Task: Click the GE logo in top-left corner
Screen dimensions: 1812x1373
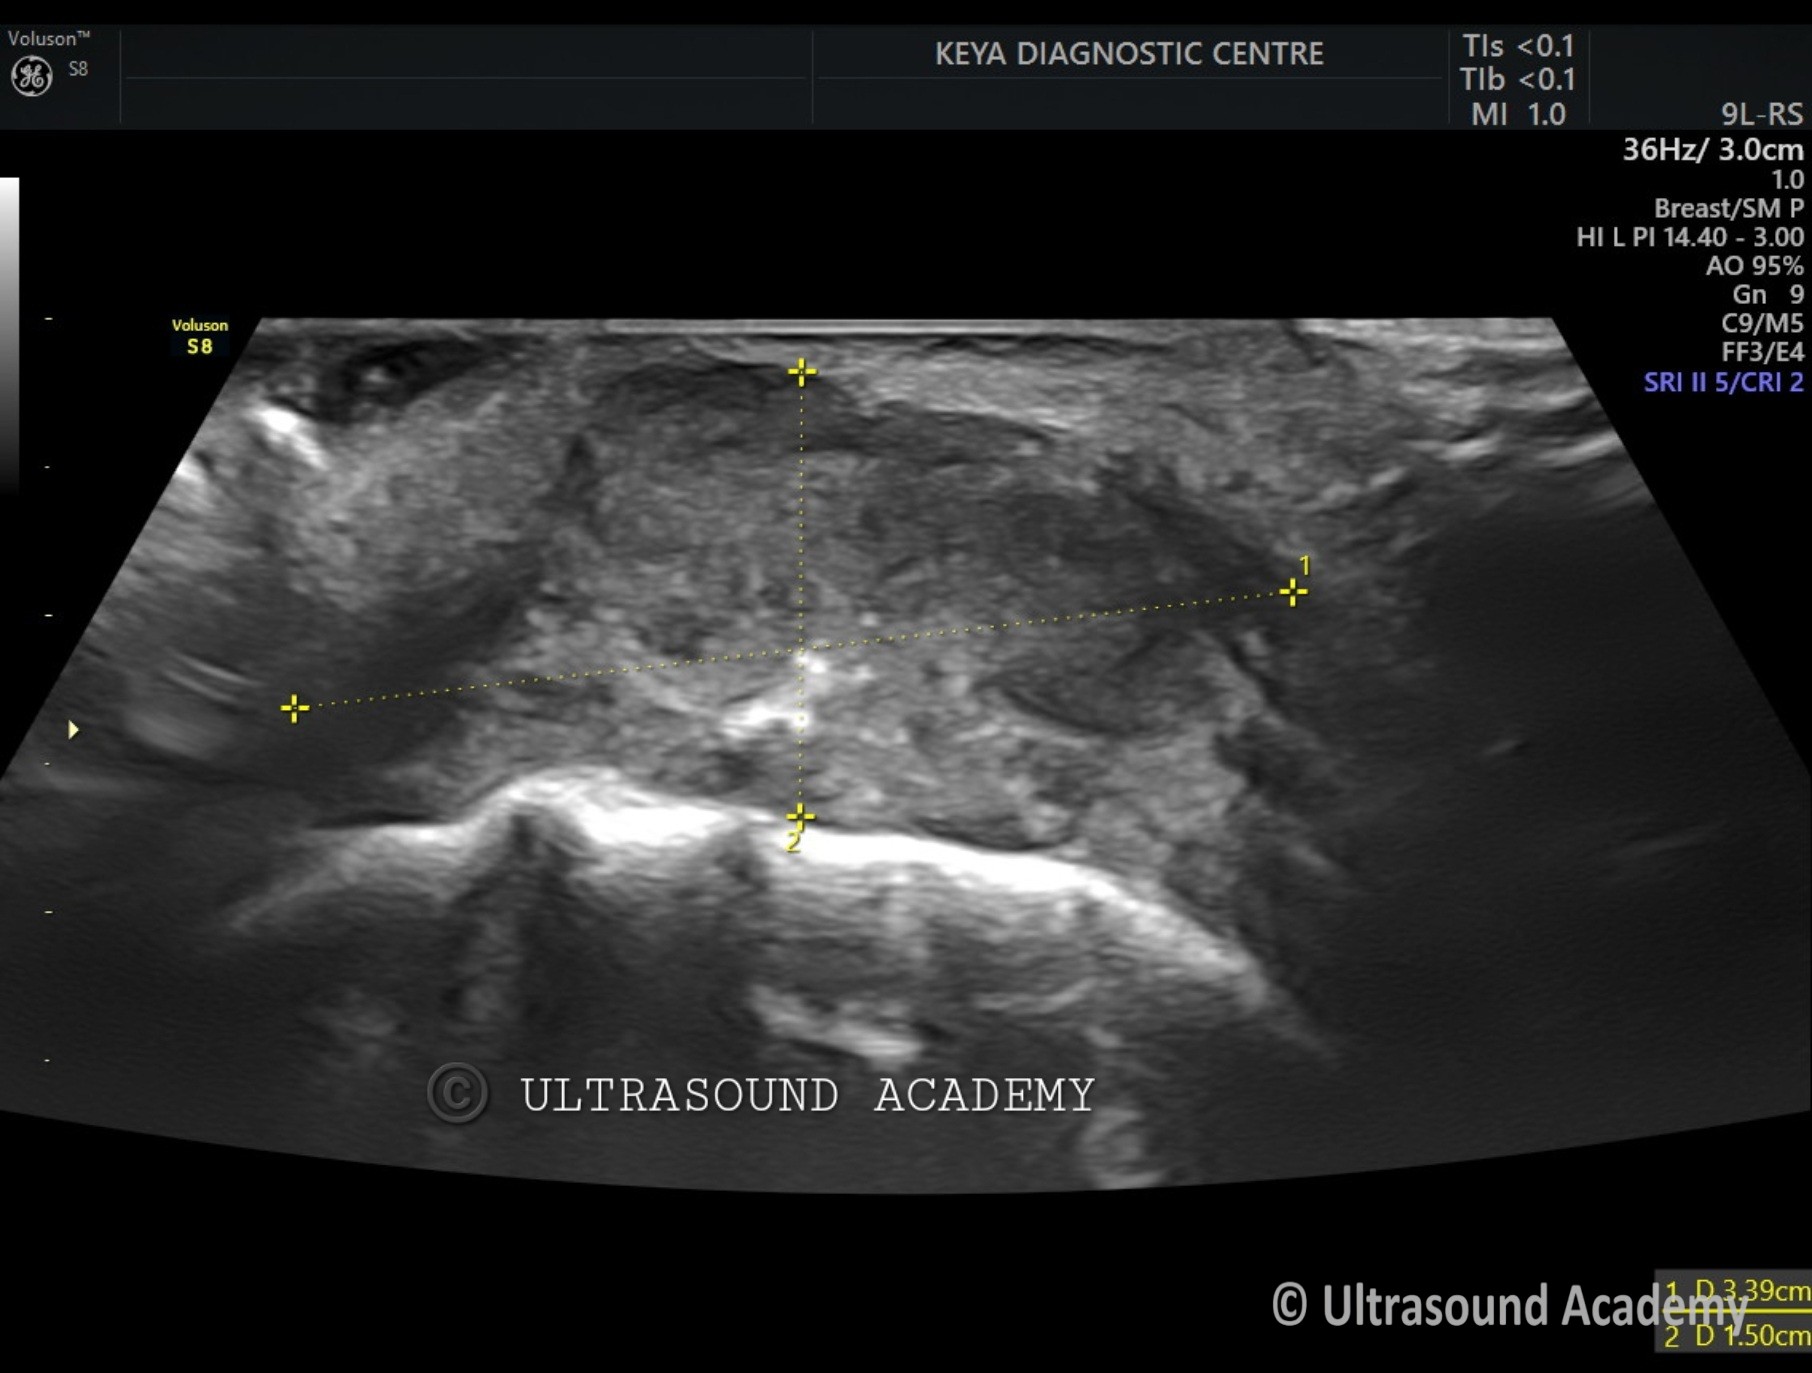Action: click(31, 76)
